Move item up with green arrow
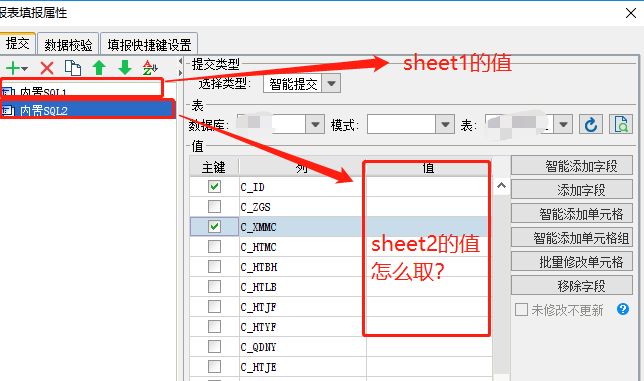The width and height of the screenshot is (644, 381). (99, 68)
